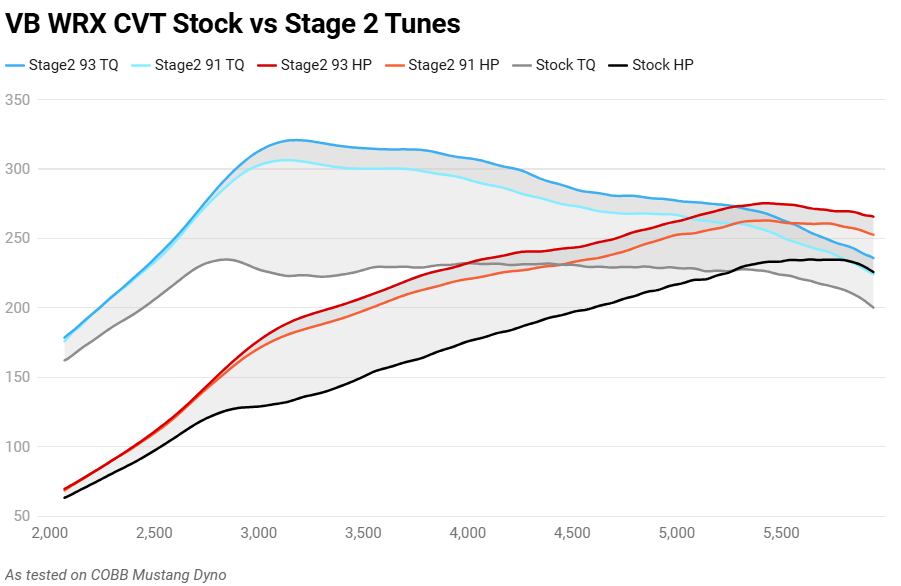Click the Stage2 91 TQ legend color line
The height and width of the screenshot is (586, 901).
click(140, 65)
